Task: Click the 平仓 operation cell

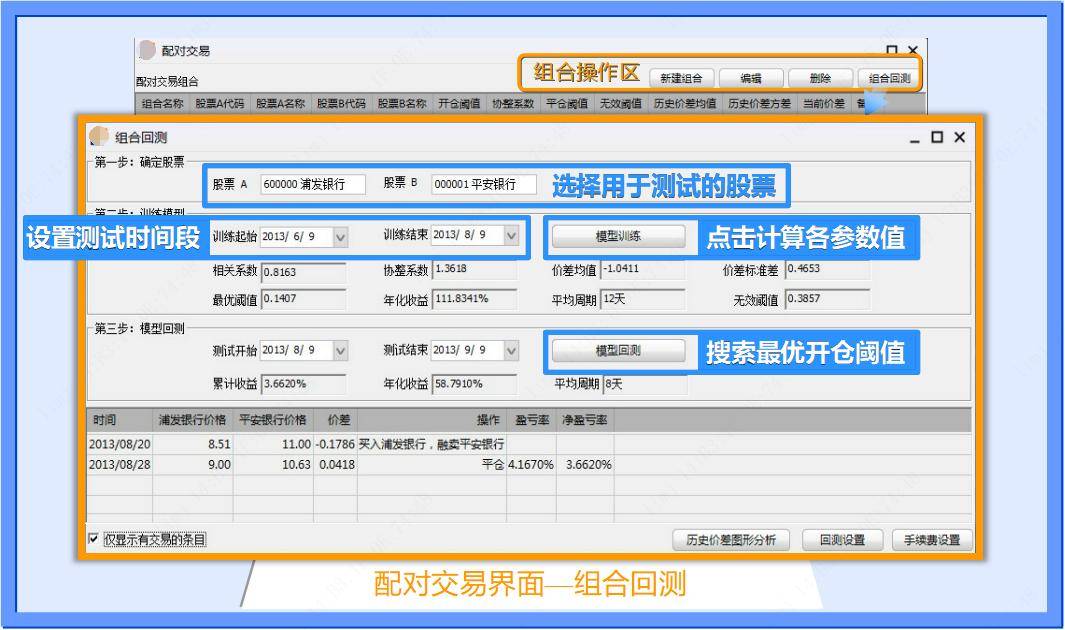Action: (431, 465)
